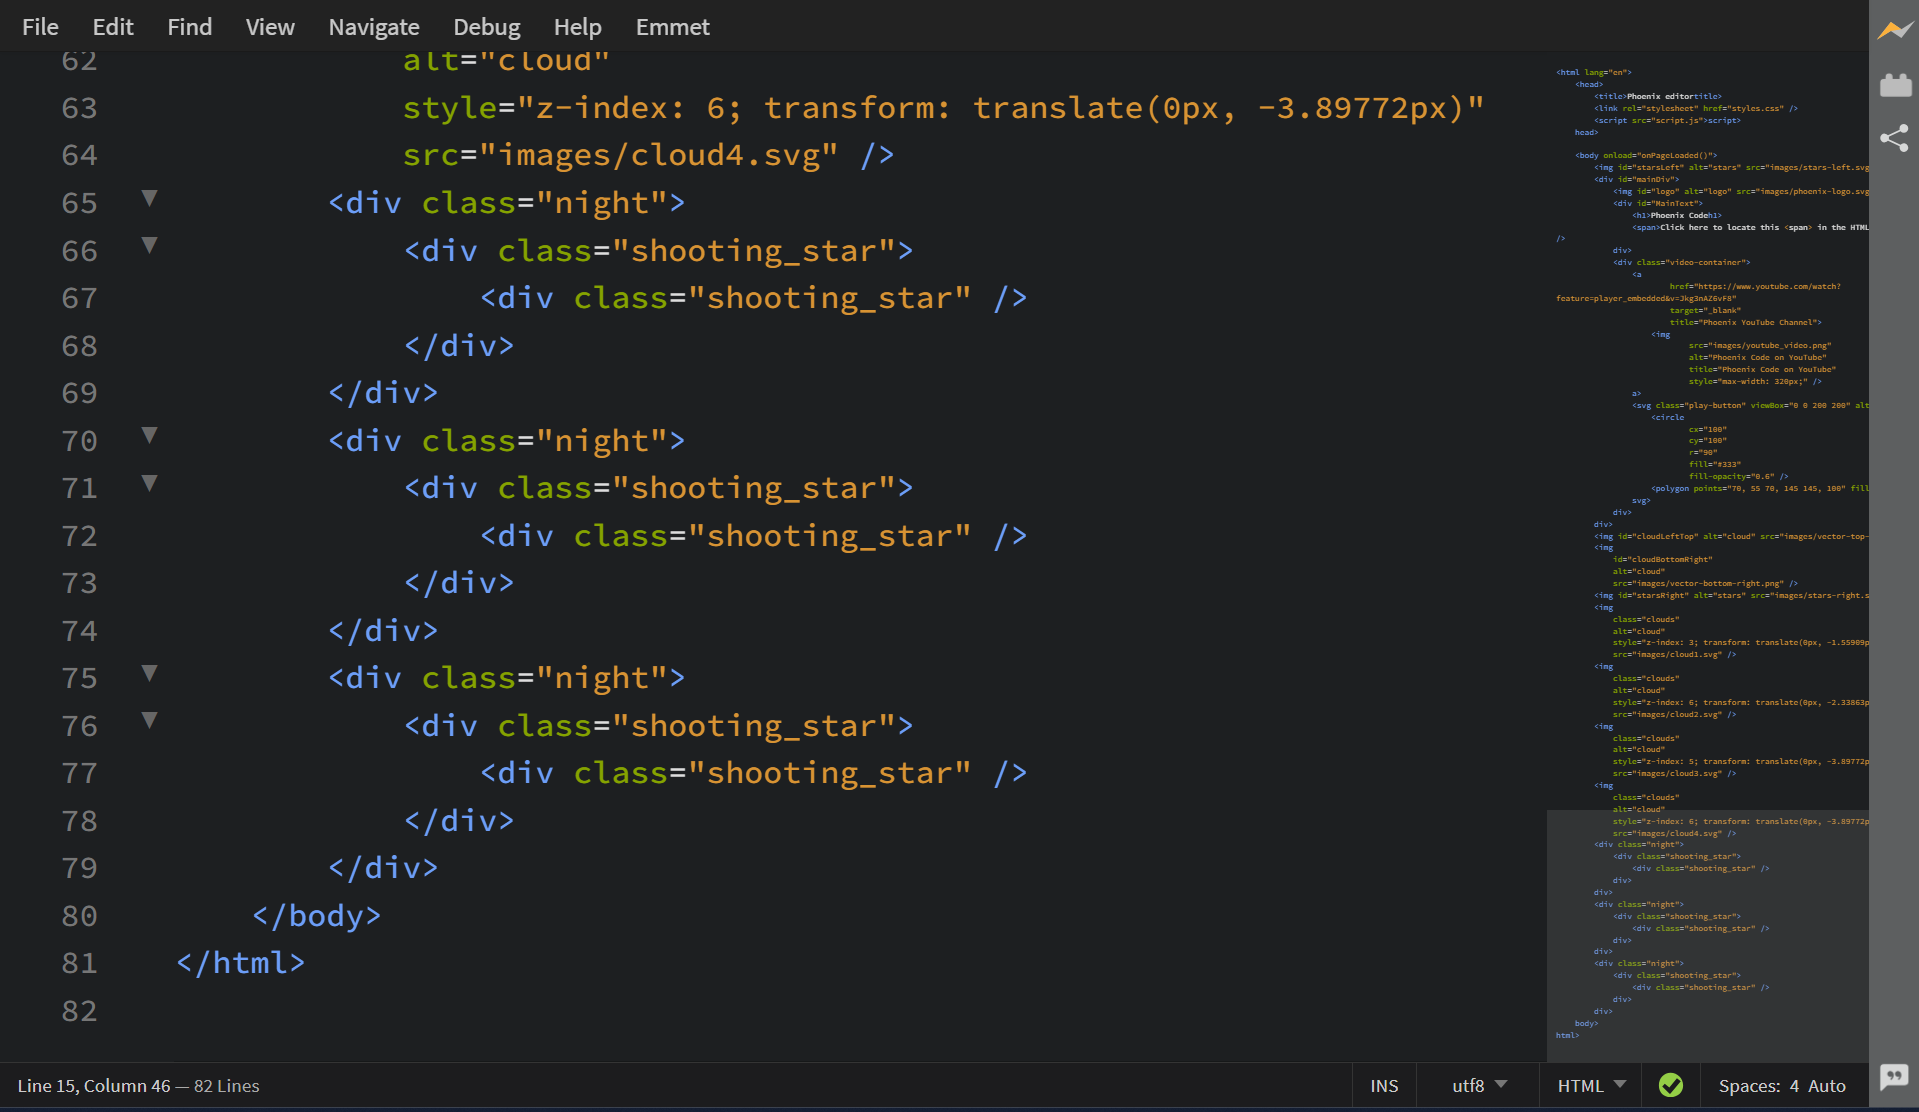Collapse the fold arrow on line 70
1919x1112 pixels.
coord(149,435)
